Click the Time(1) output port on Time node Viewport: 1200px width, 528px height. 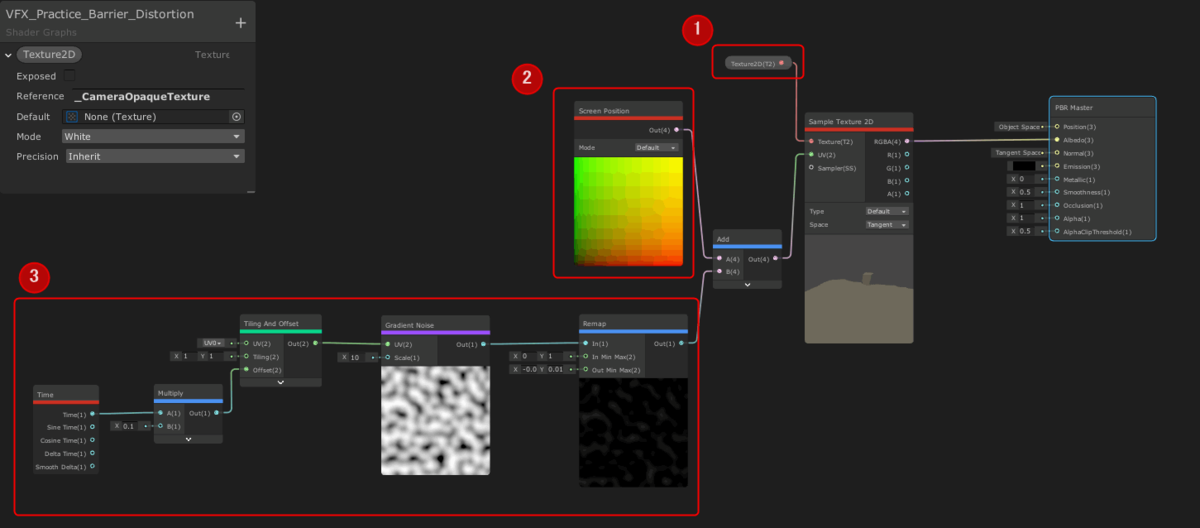93,413
